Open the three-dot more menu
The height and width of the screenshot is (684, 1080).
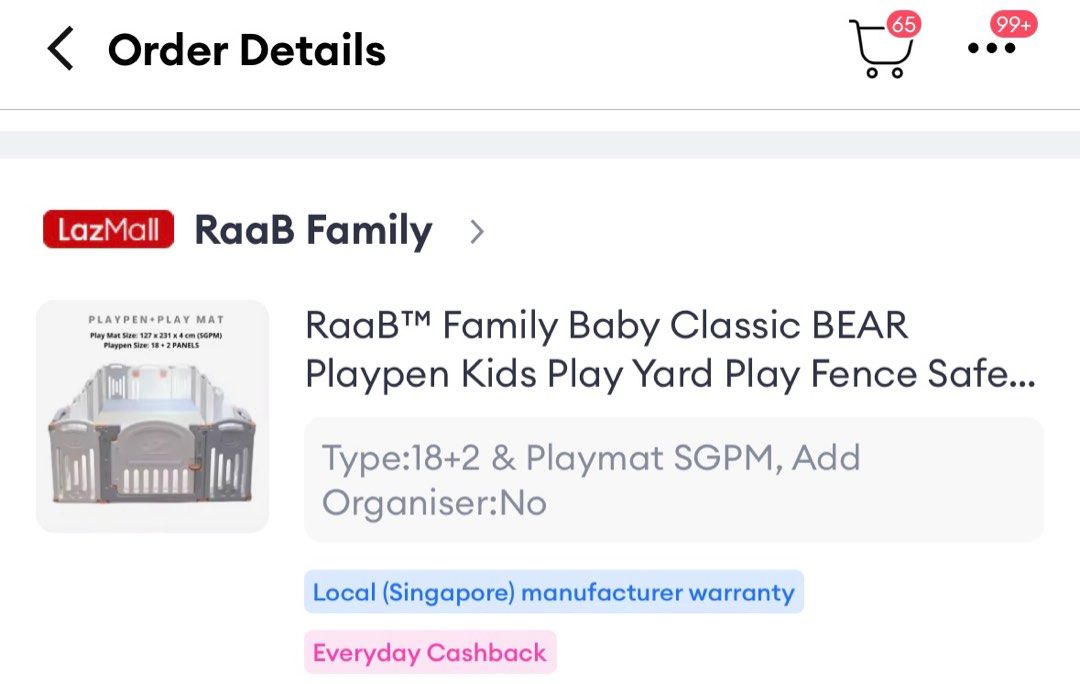point(991,48)
